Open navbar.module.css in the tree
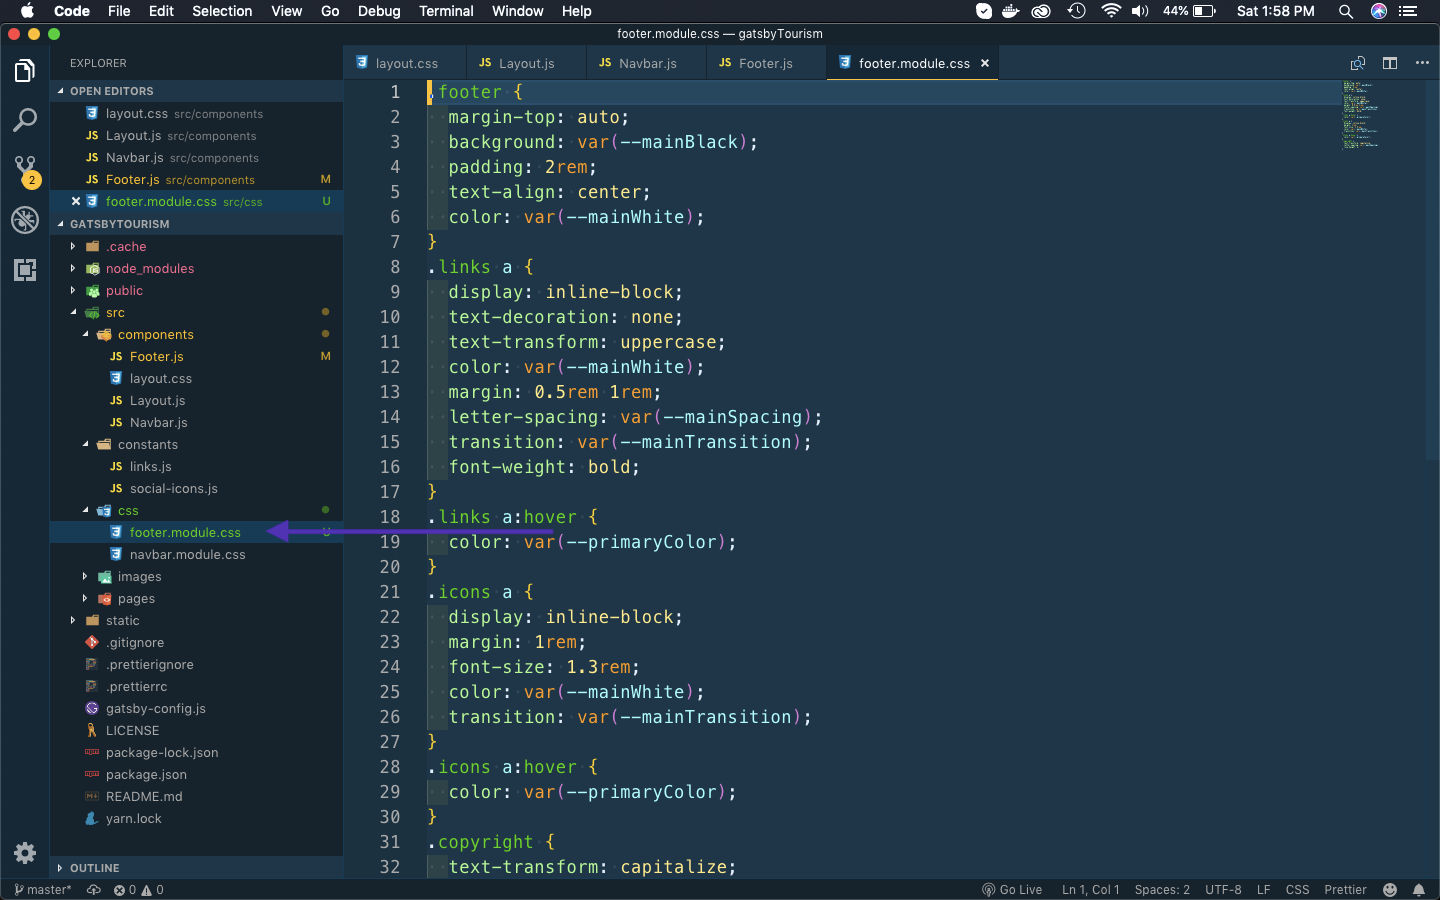Image resolution: width=1440 pixels, height=900 pixels. pyautogui.click(x=196, y=554)
